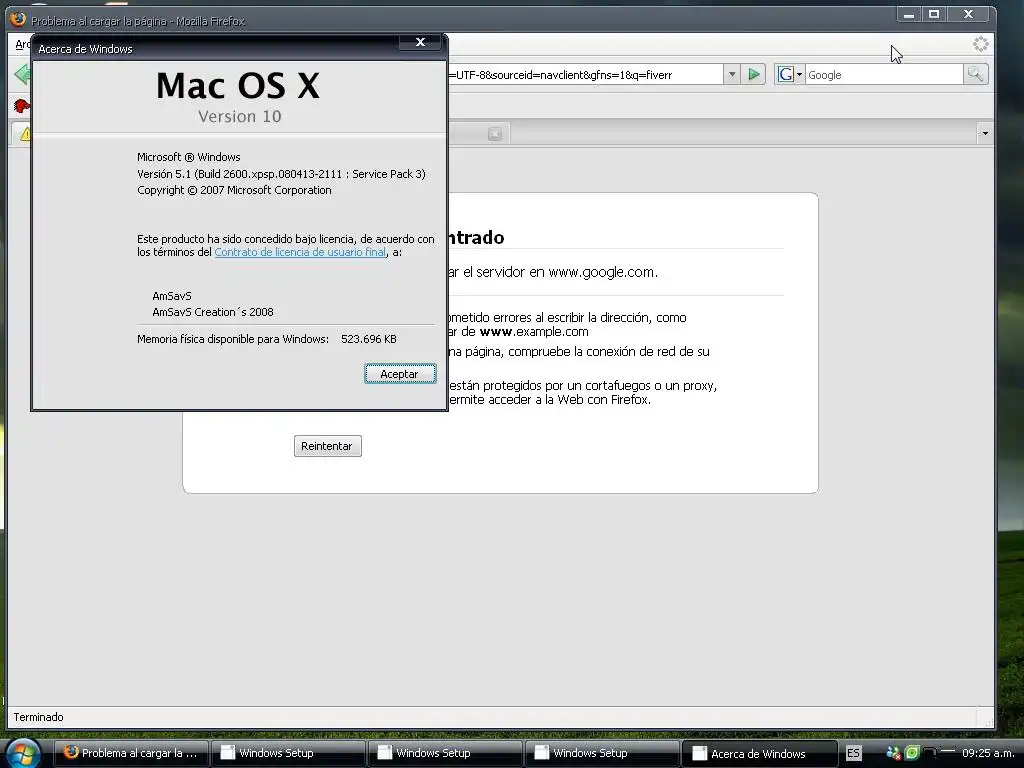Click the Google search input field
Screen dimensions: 1024x768
[884, 74]
